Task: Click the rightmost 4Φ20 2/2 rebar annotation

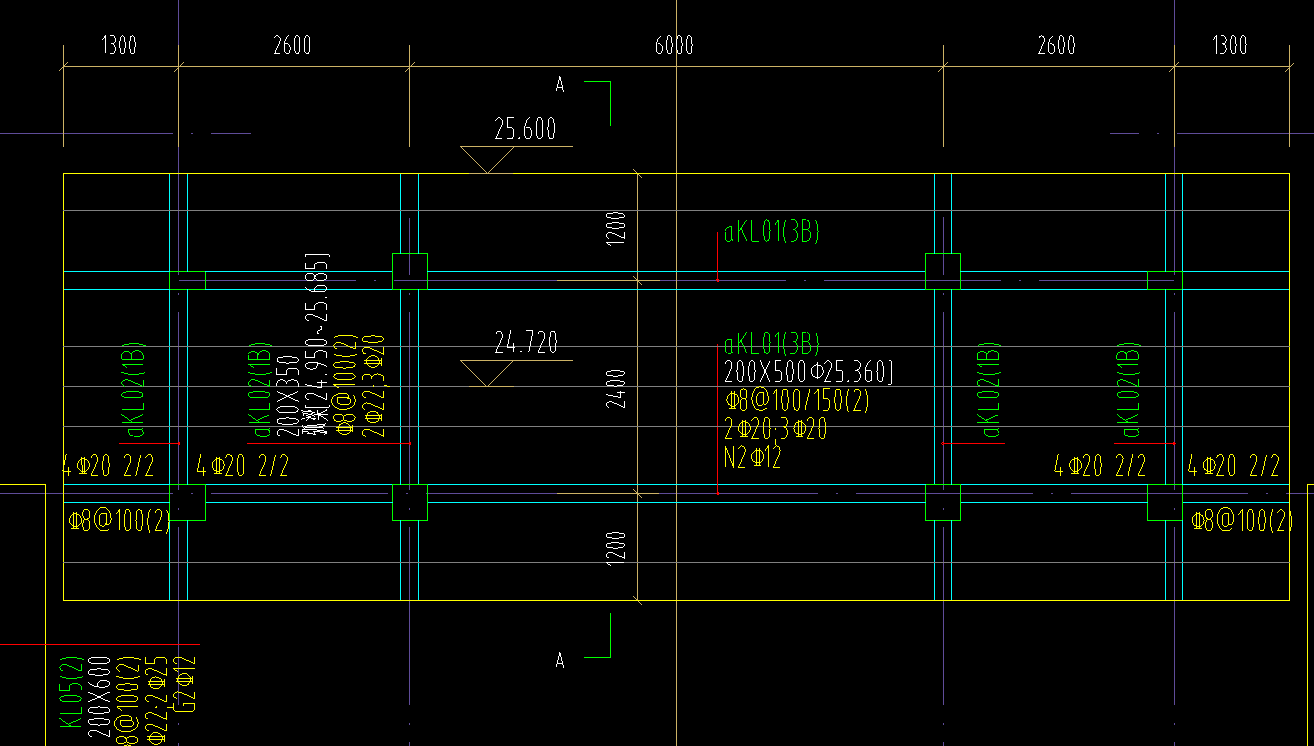Action: coord(1233,466)
